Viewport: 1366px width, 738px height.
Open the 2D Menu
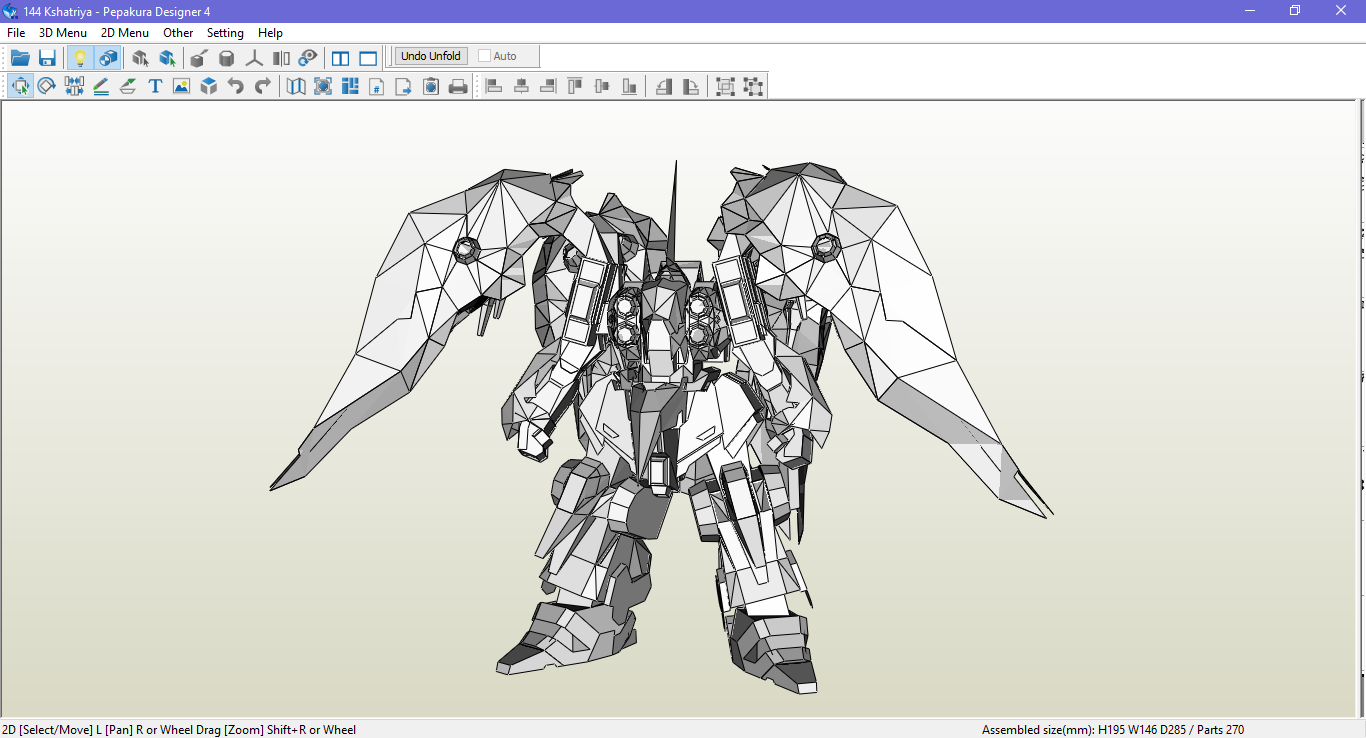[x=124, y=32]
